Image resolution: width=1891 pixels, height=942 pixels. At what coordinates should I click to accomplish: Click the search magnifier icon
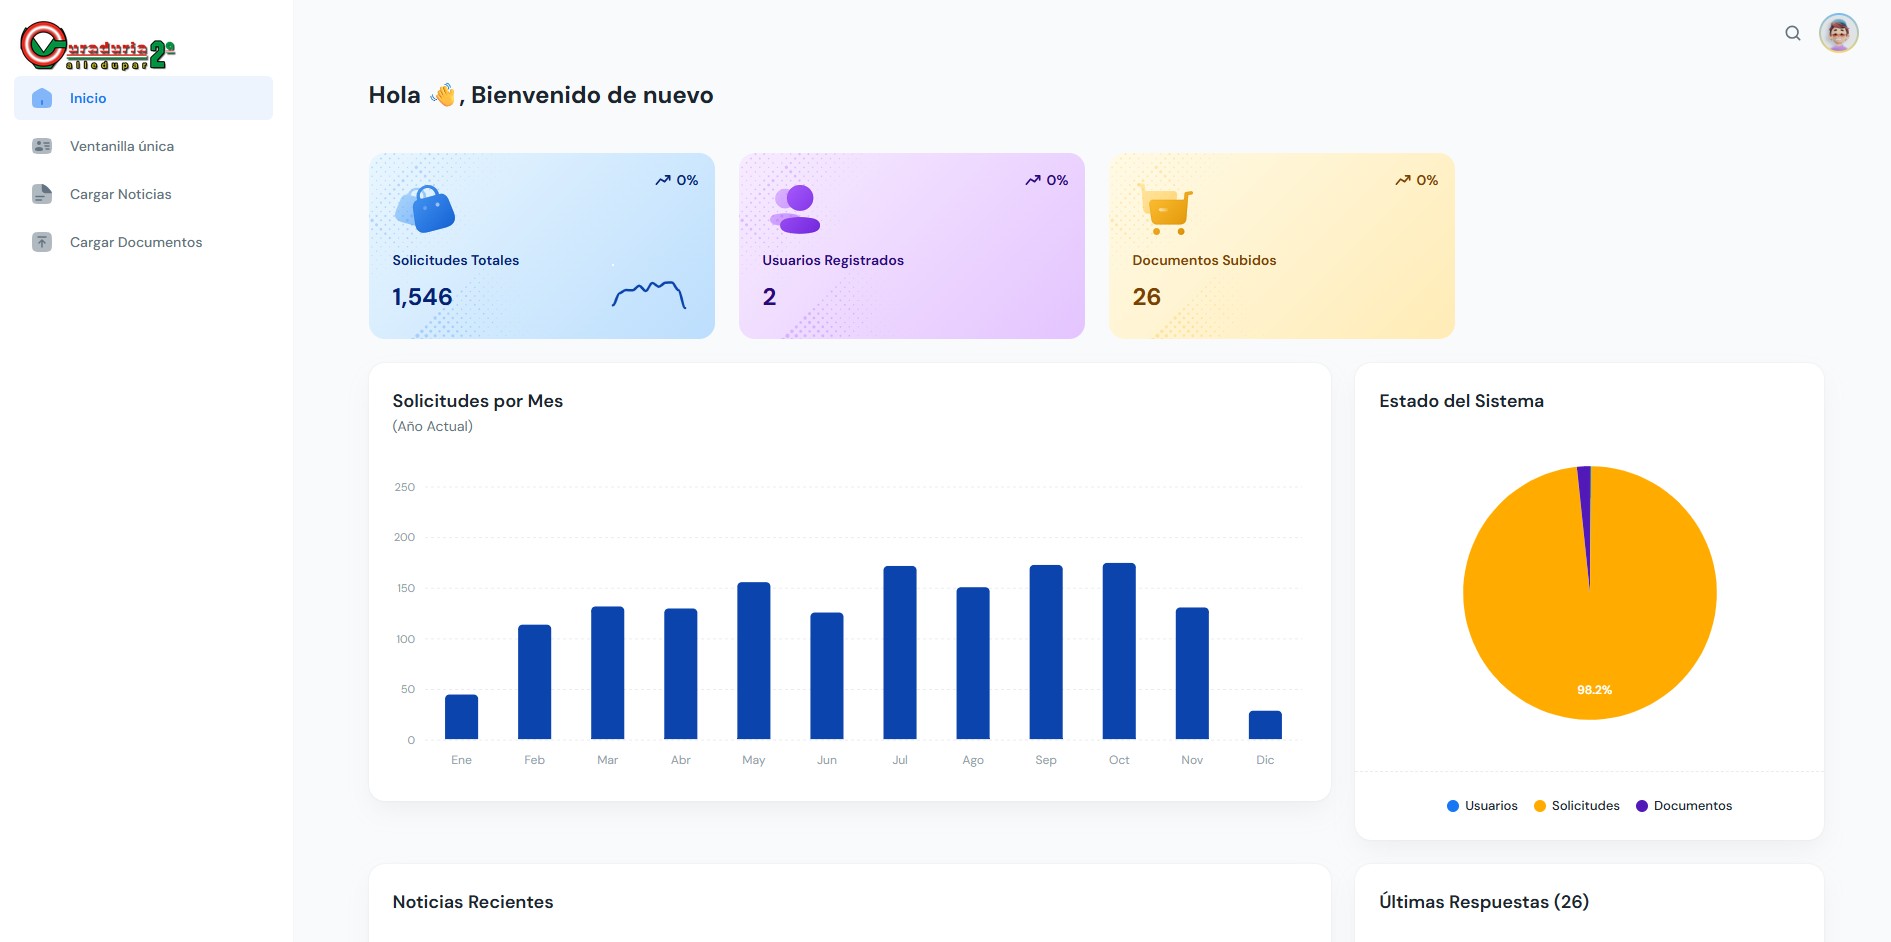pos(1792,33)
